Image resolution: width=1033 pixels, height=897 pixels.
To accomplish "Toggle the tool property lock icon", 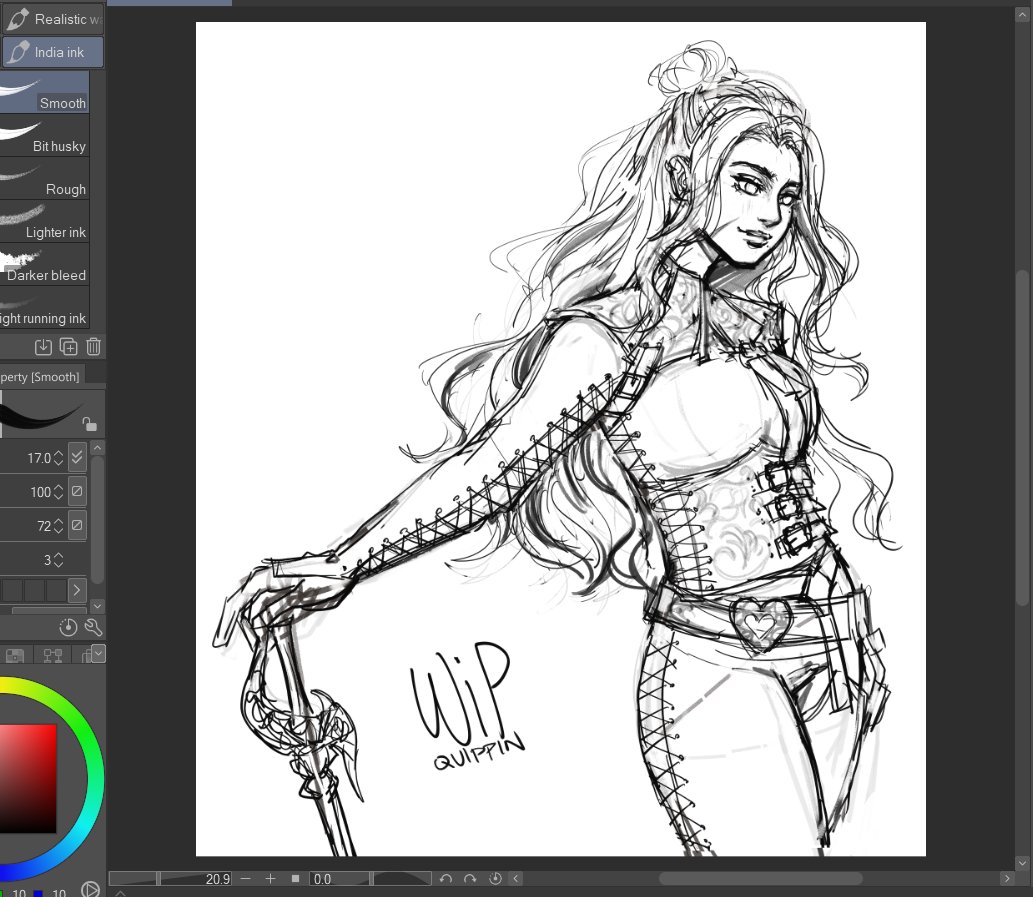I will [90, 424].
